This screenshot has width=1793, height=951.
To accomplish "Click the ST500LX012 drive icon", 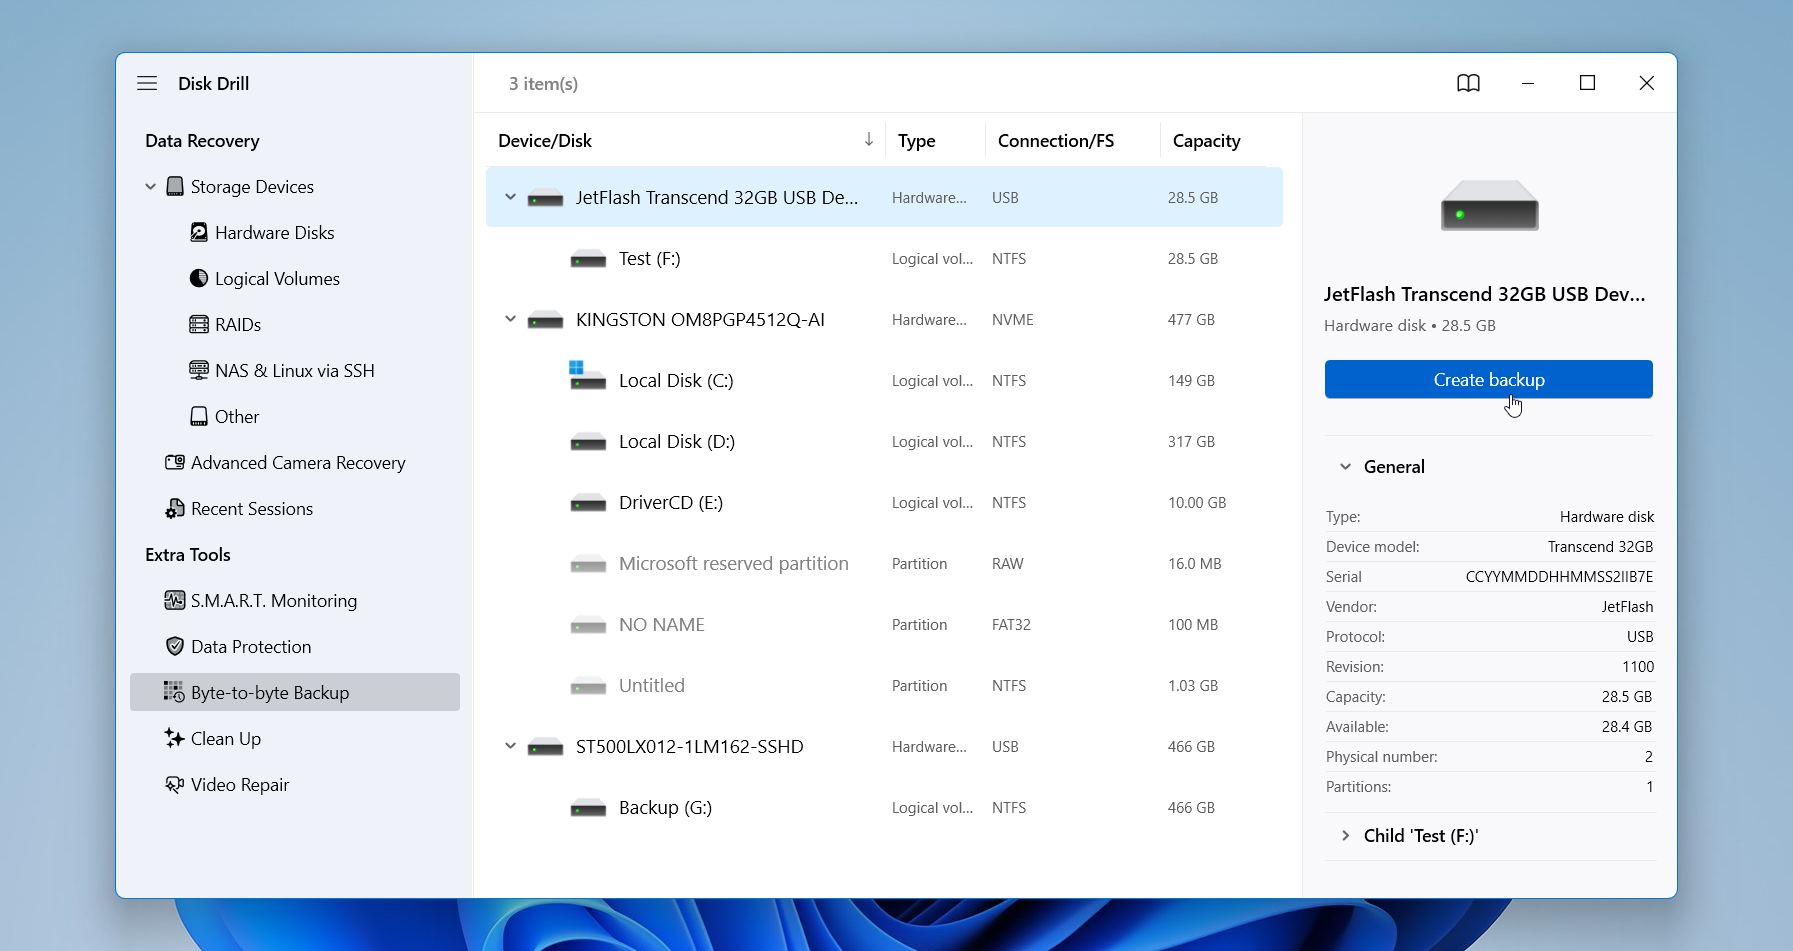I will tap(545, 747).
